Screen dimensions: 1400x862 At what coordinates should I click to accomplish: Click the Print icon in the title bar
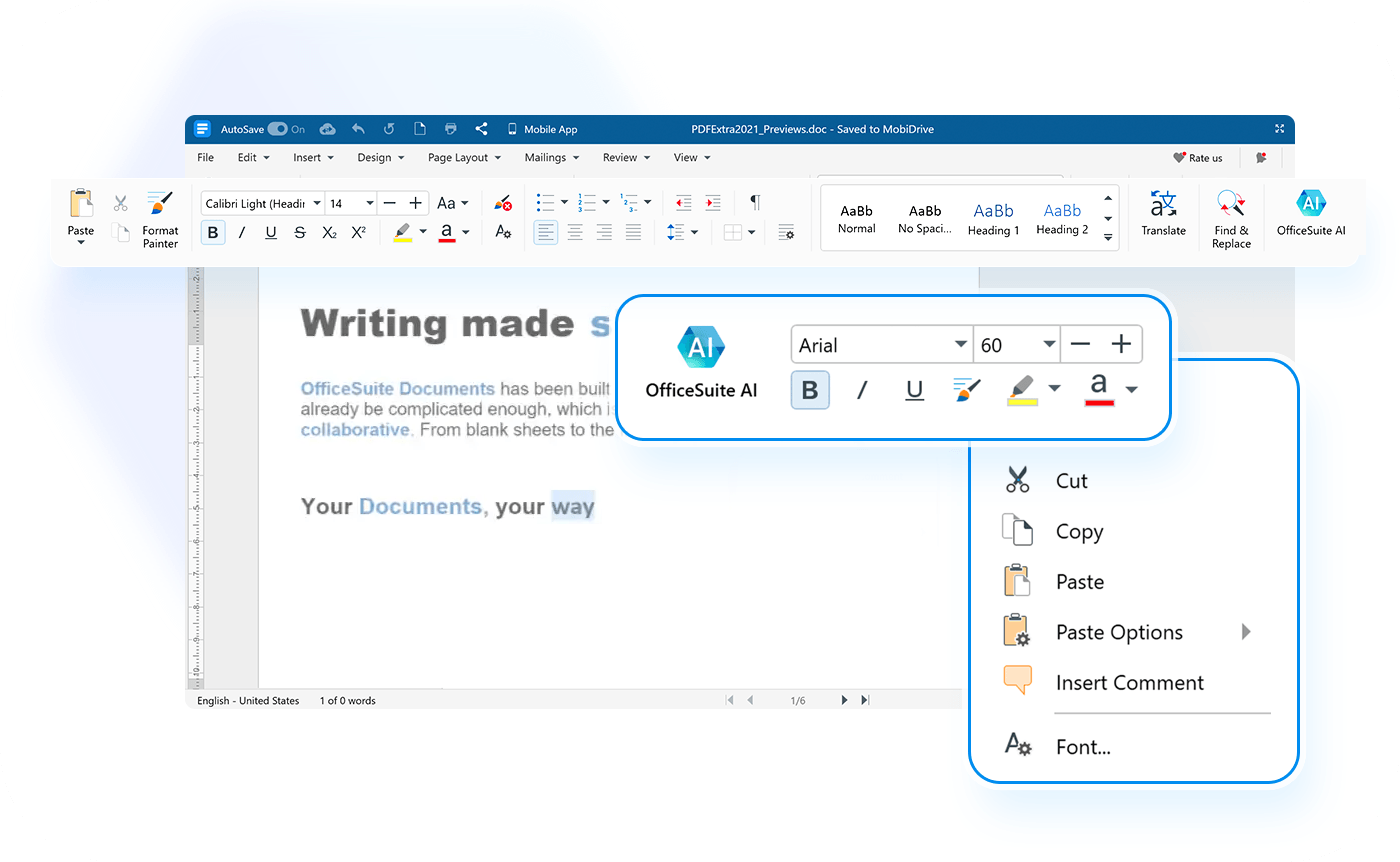point(450,128)
